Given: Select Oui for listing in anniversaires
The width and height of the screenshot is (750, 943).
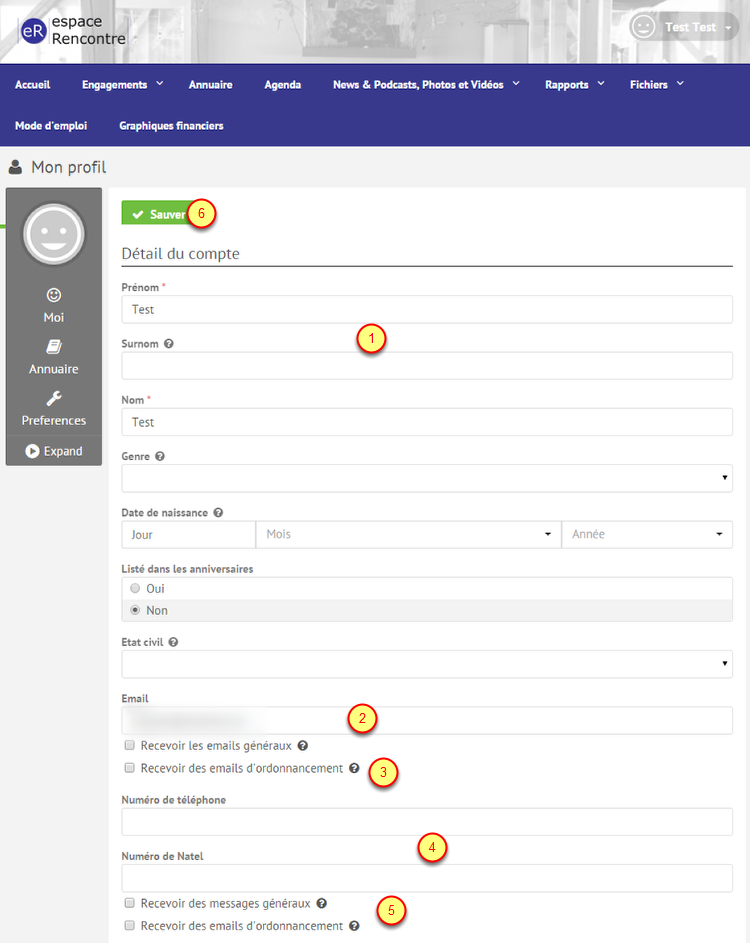Looking at the screenshot, I should pos(135,589).
